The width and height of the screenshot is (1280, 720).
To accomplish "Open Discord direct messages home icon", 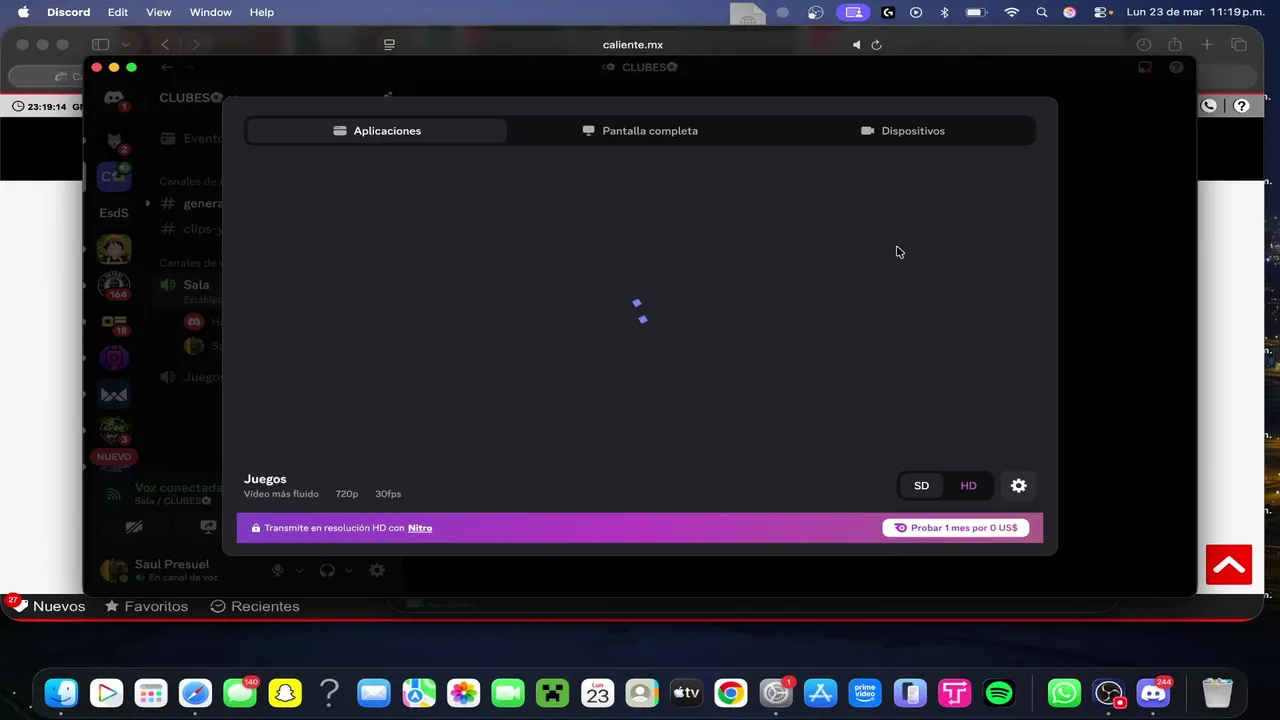I will 114,98.
